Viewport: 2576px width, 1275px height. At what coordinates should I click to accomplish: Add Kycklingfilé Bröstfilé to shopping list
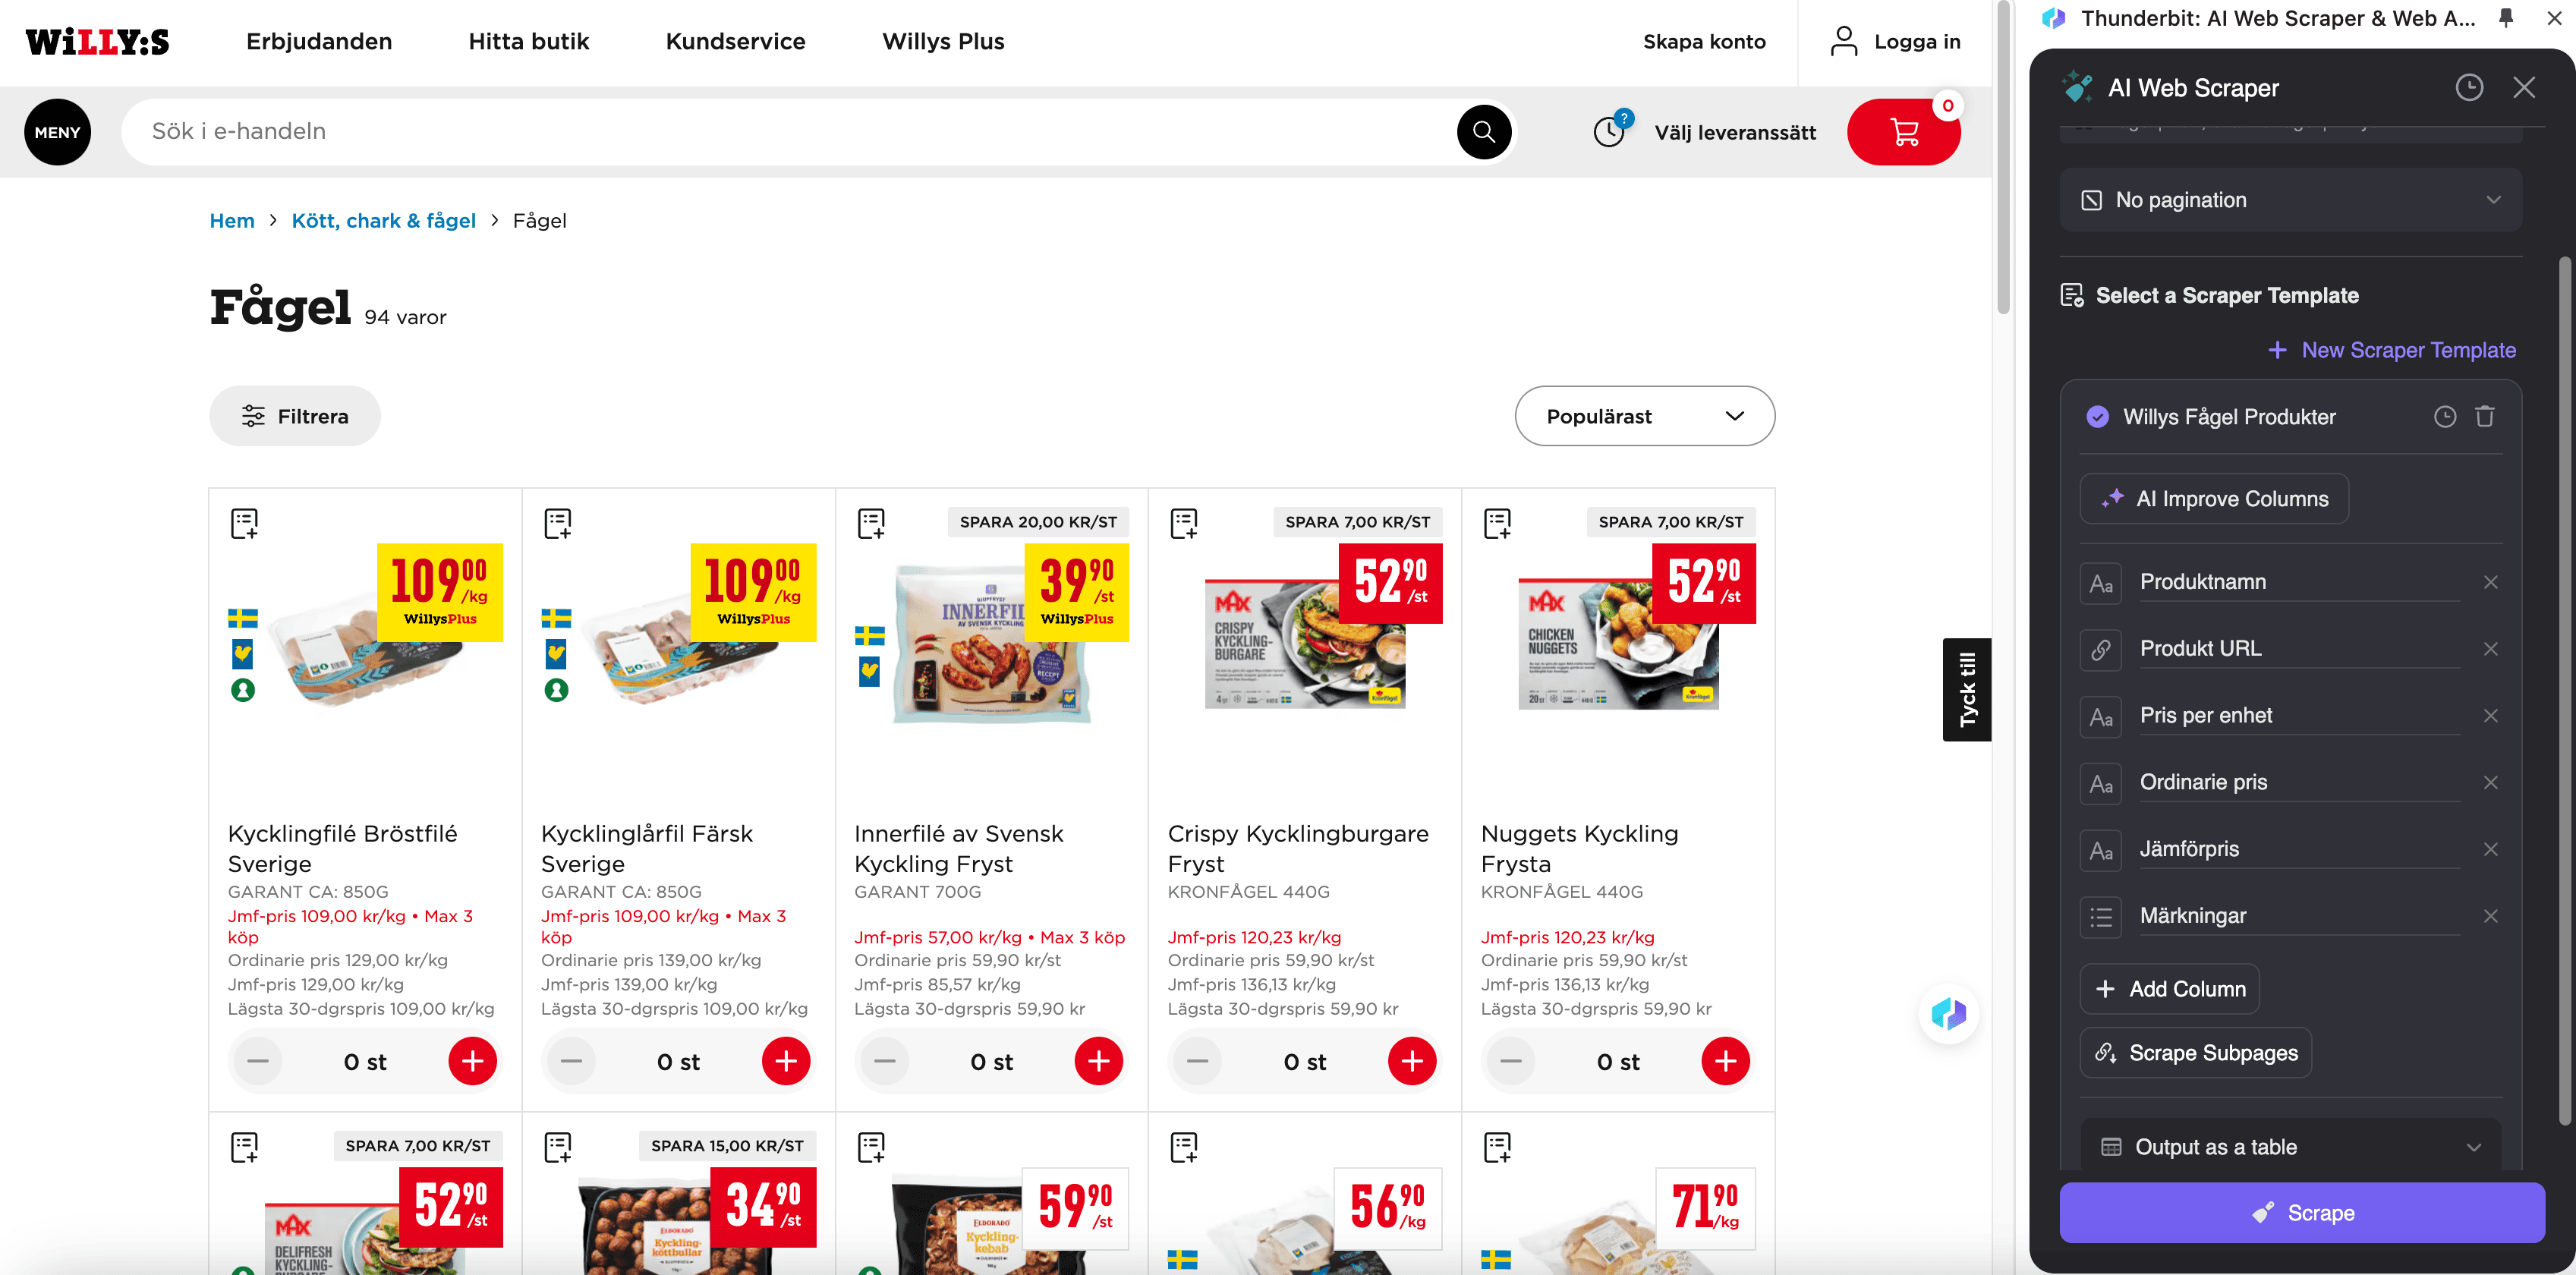pyautogui.click(x=244, y=523)
